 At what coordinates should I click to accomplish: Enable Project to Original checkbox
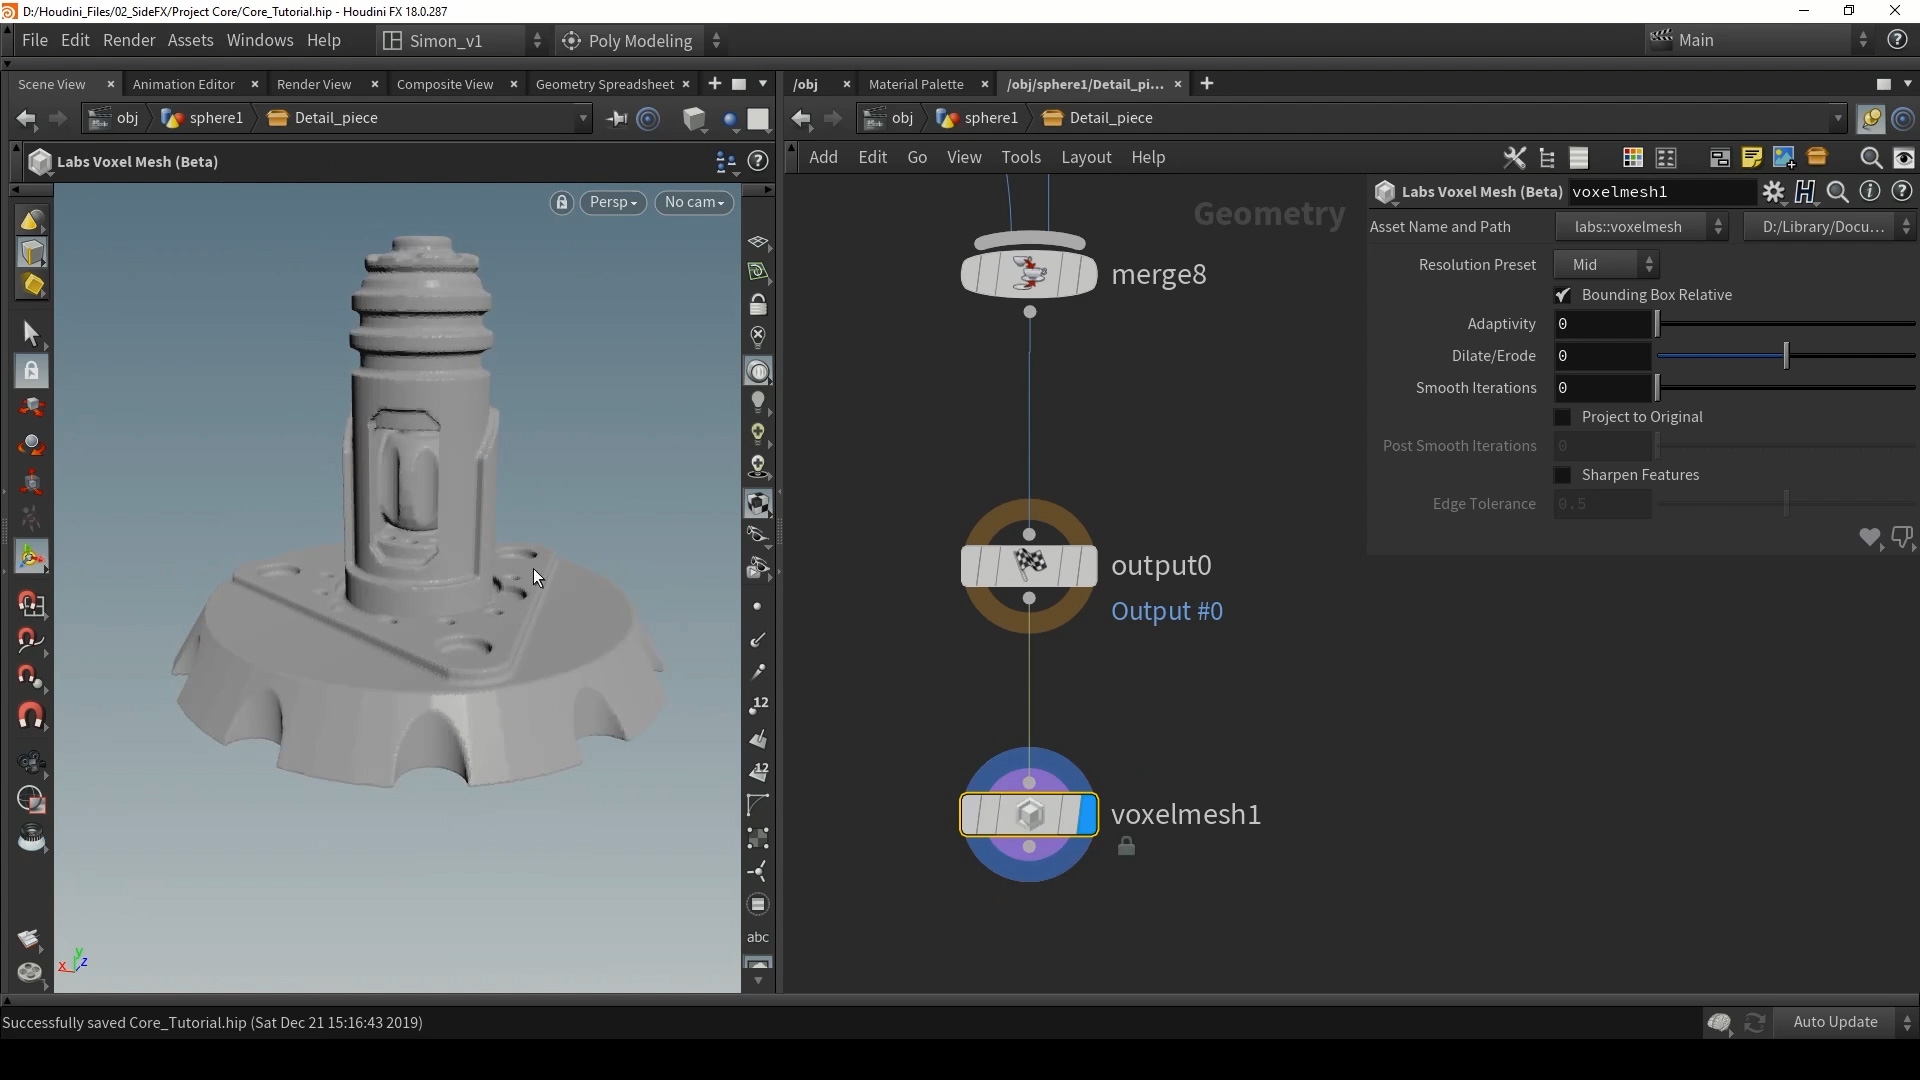[1563, 417]
